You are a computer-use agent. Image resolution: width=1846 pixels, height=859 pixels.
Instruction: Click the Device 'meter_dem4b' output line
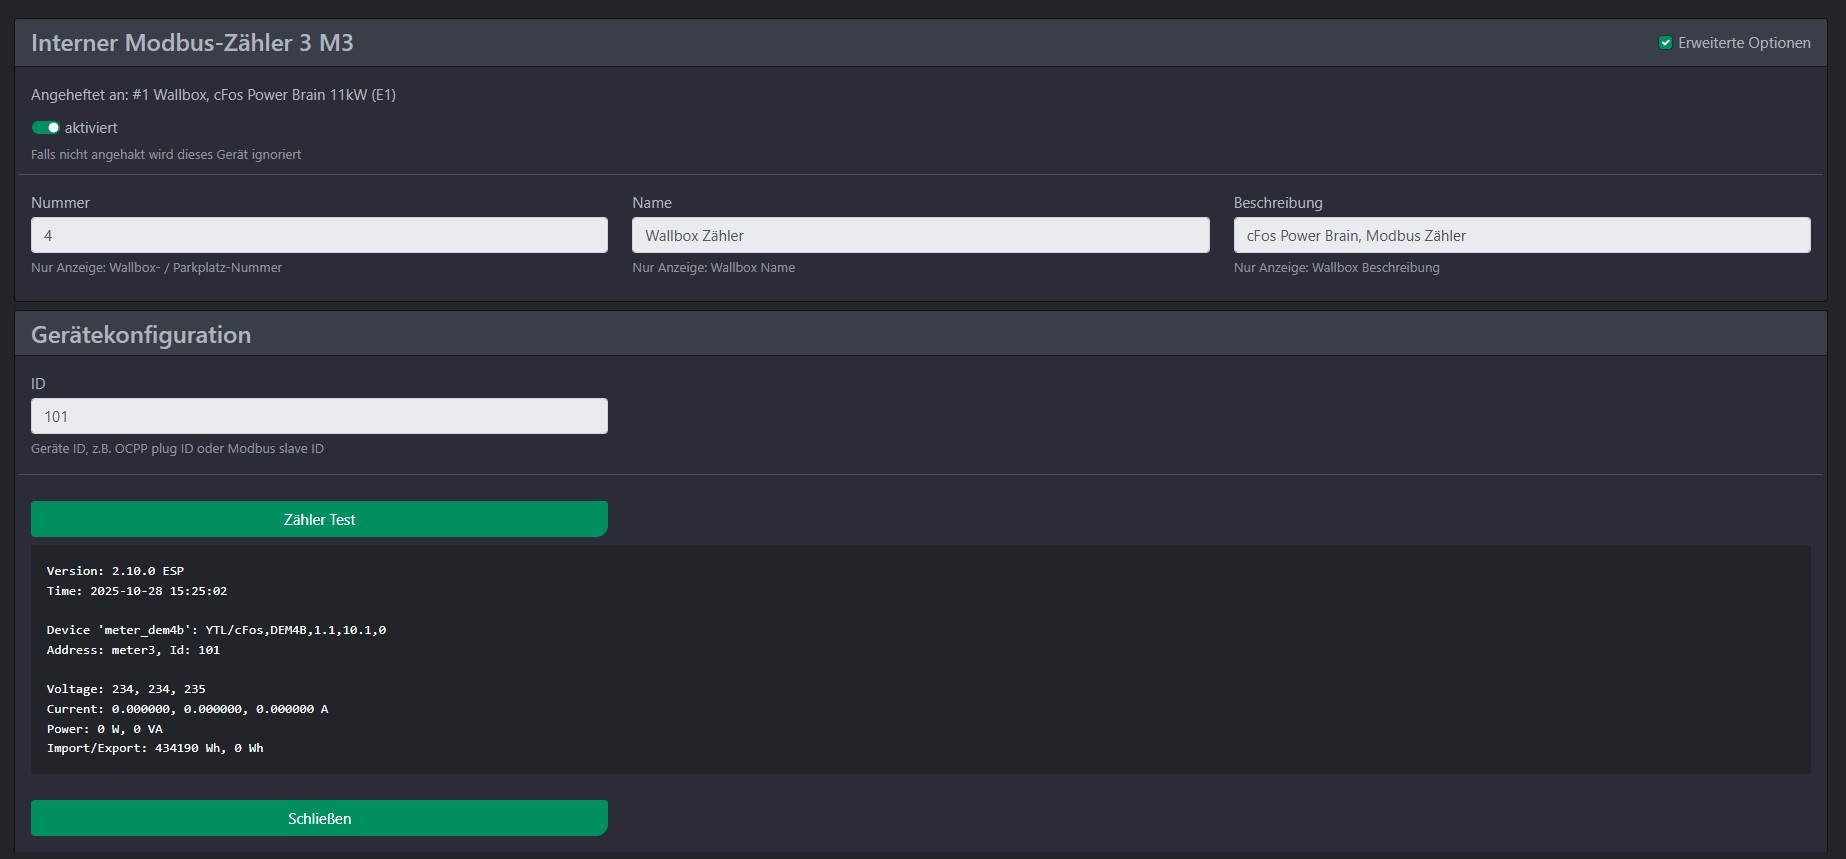pos(216,630)
